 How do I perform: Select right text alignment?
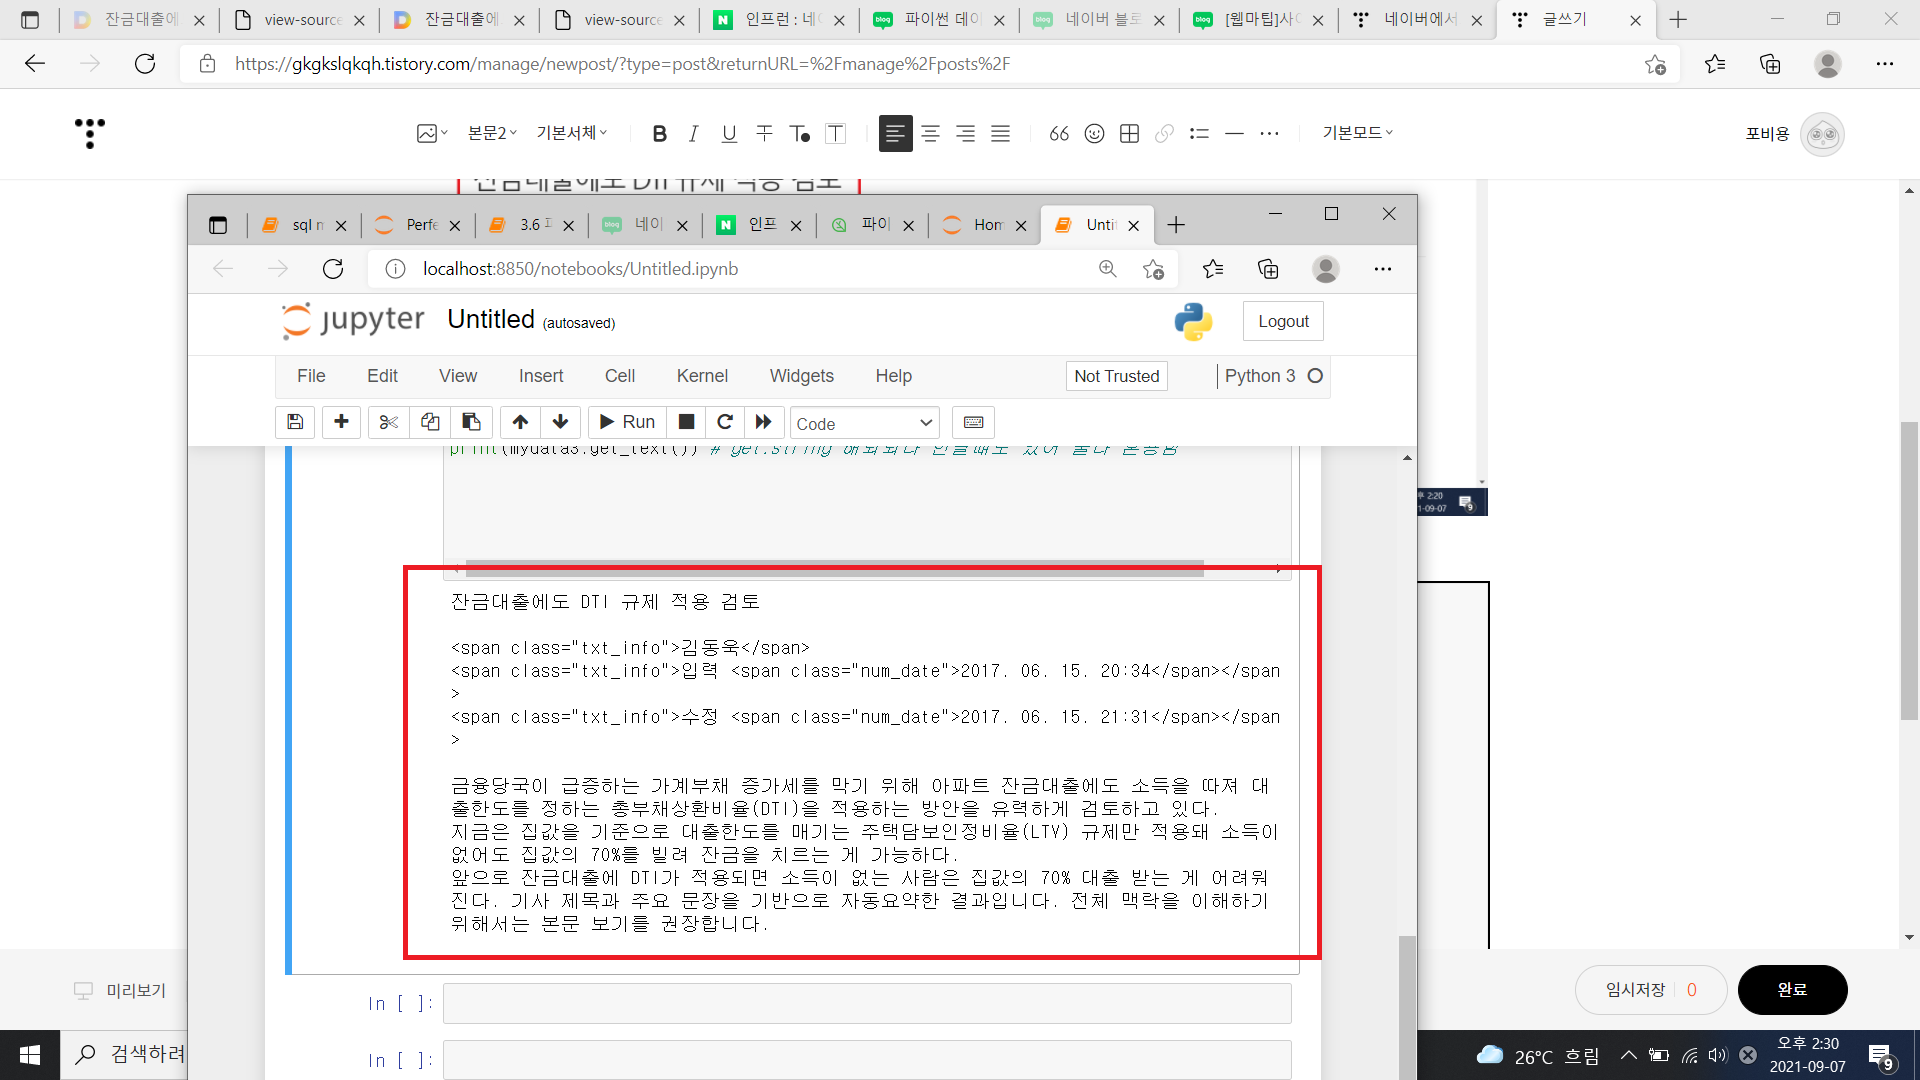point(965,133)
